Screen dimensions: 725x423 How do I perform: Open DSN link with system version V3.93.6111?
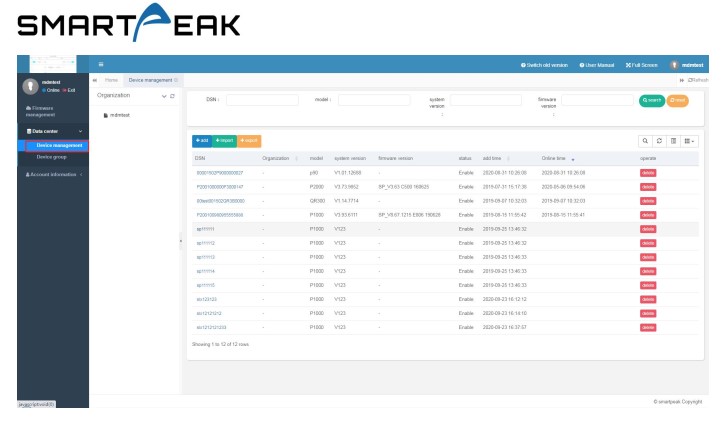(220, 215)
